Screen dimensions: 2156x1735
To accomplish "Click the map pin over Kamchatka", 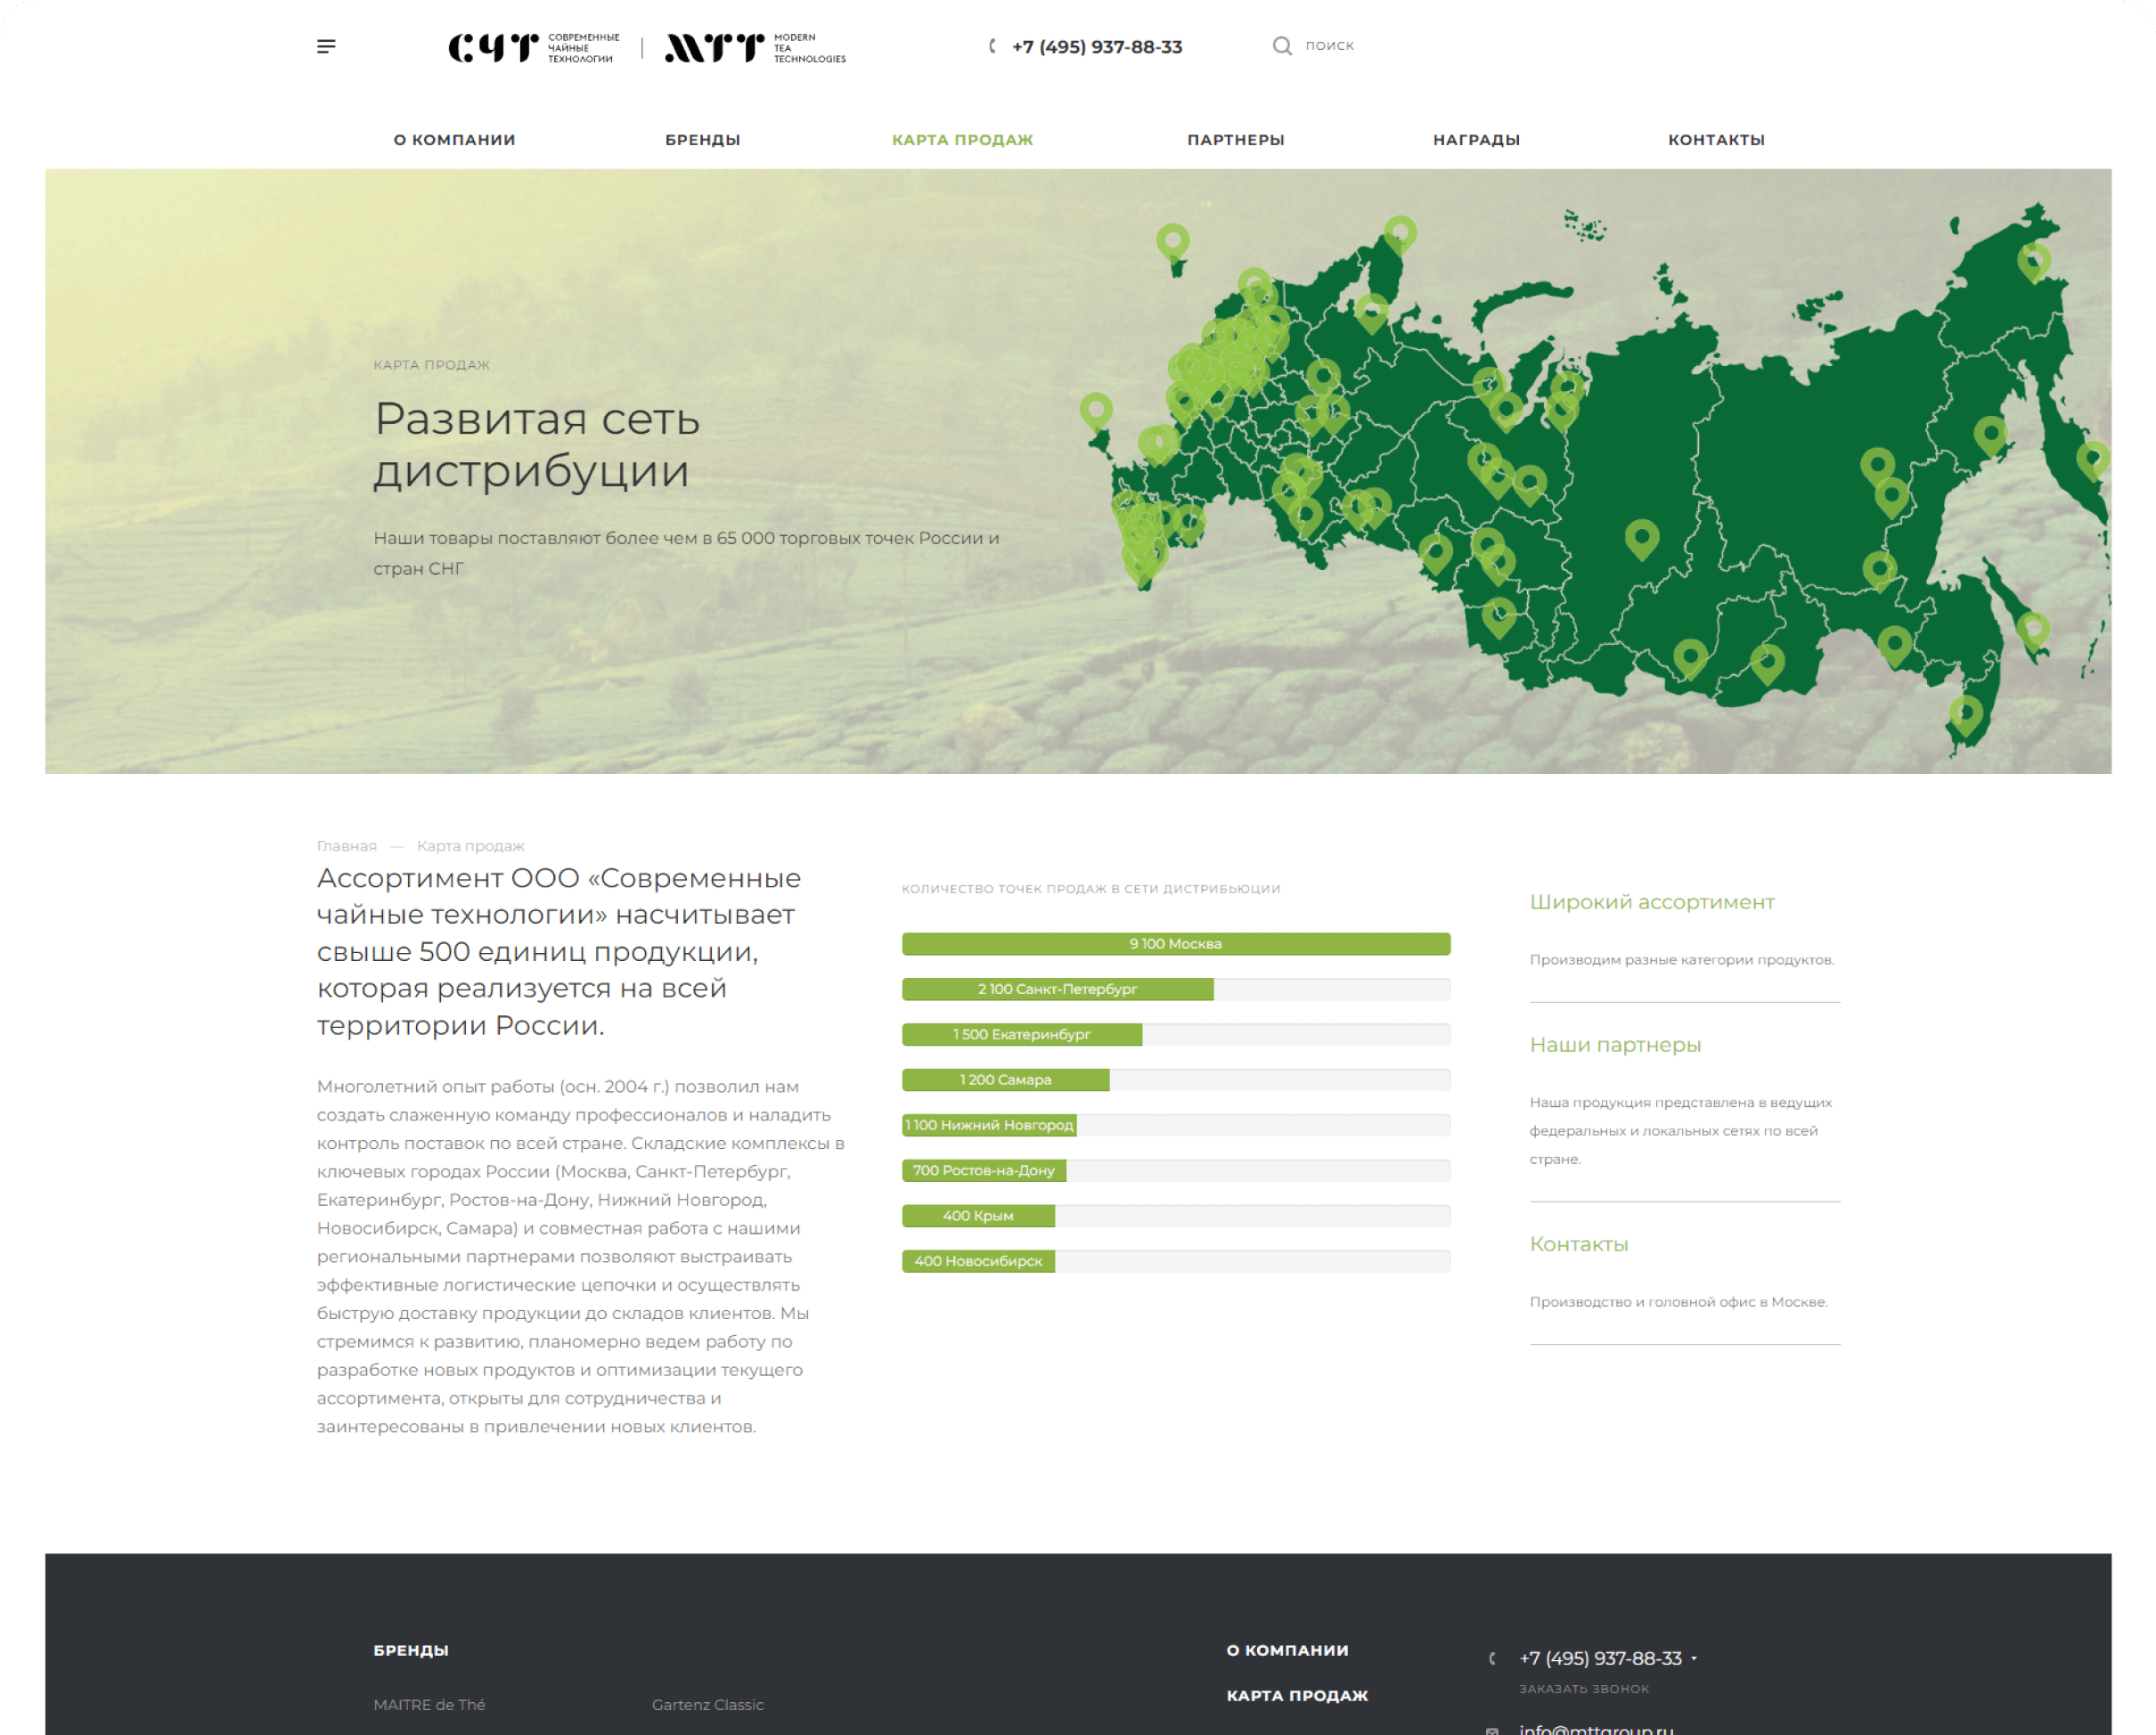I will pos(2092,459).
